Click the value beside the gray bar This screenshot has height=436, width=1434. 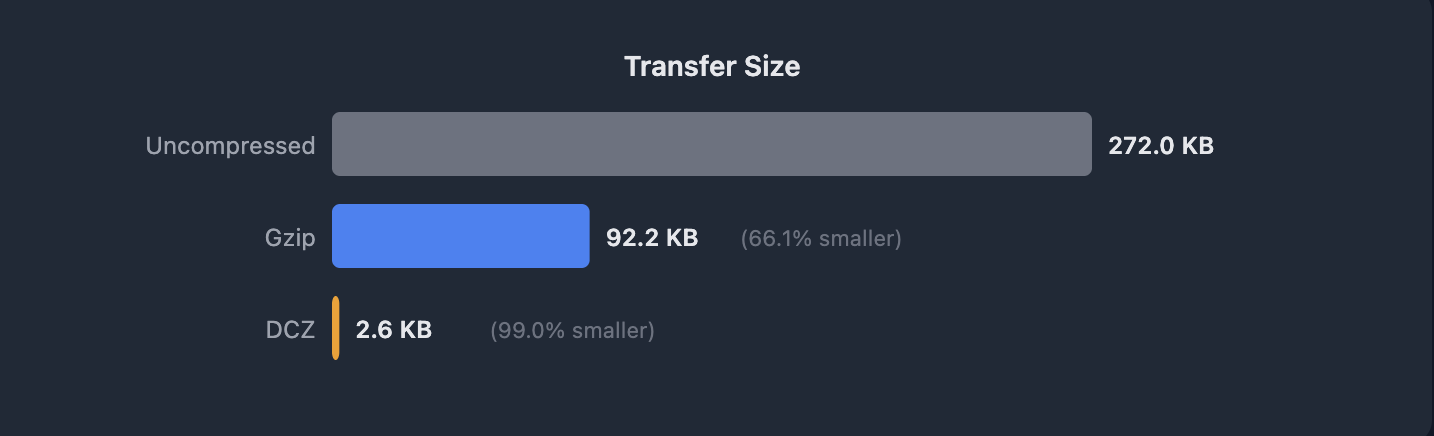coord(1160,146)
